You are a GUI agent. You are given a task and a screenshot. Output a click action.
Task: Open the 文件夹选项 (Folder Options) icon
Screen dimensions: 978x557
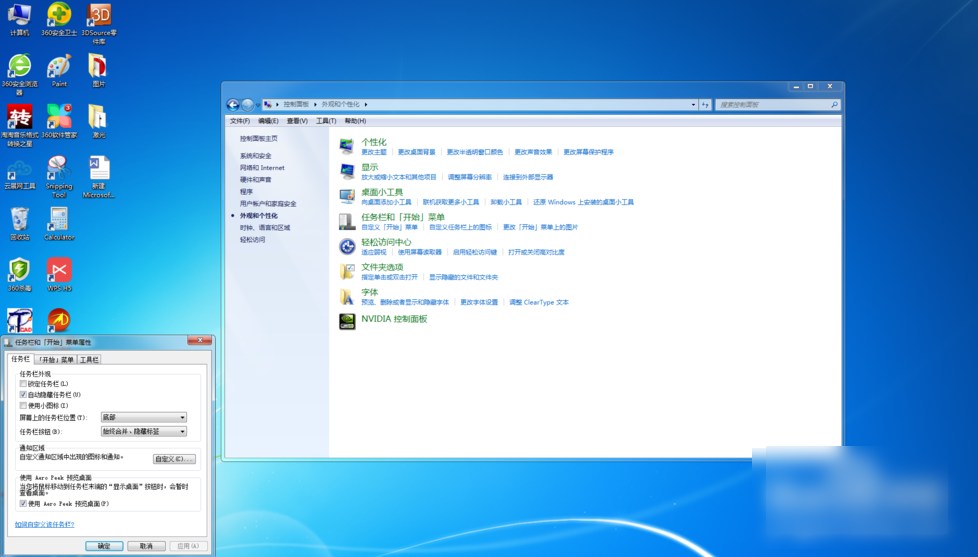pos(347,271)
